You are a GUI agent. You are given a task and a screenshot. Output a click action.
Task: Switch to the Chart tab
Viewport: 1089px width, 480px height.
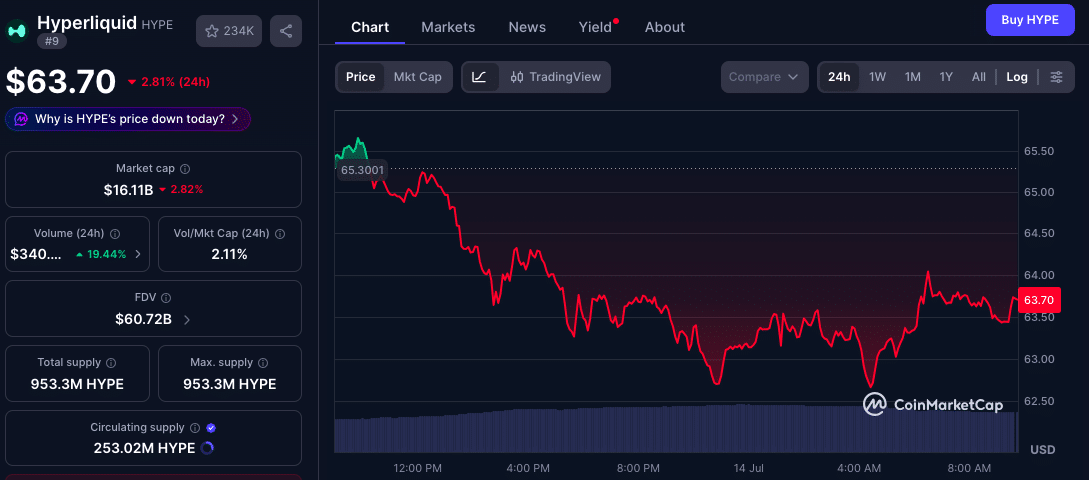coord(370,27)
